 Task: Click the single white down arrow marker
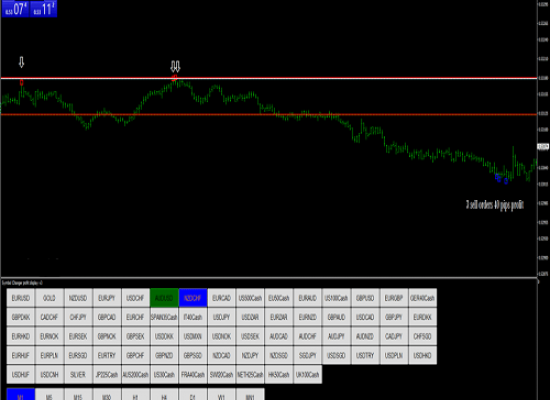pos(21,62)
